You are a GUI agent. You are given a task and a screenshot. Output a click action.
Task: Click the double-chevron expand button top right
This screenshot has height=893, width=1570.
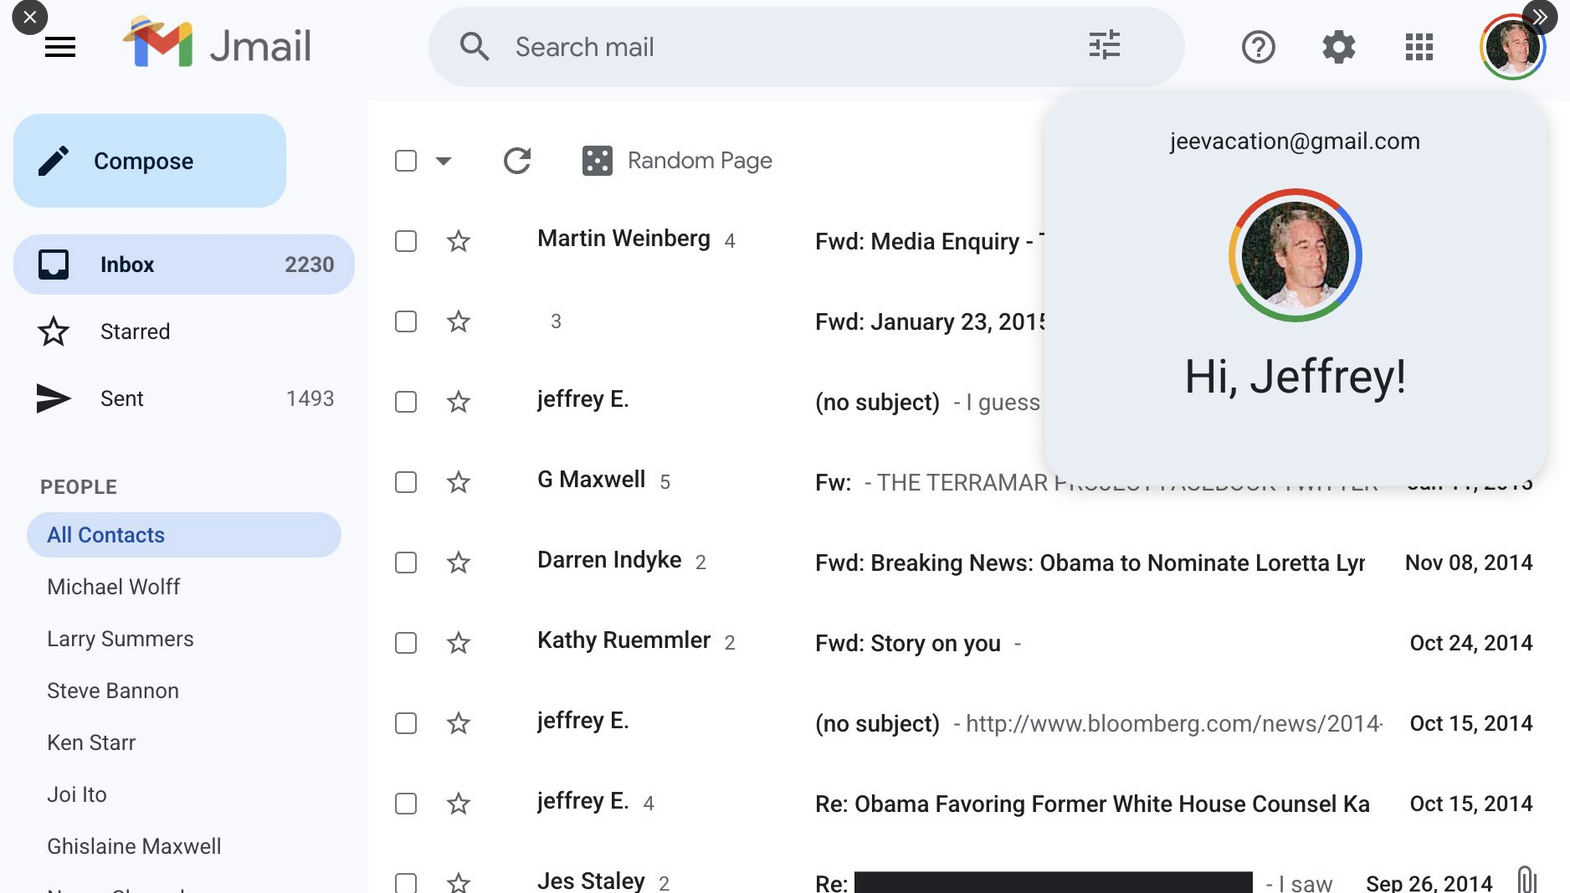point(1540,17)
